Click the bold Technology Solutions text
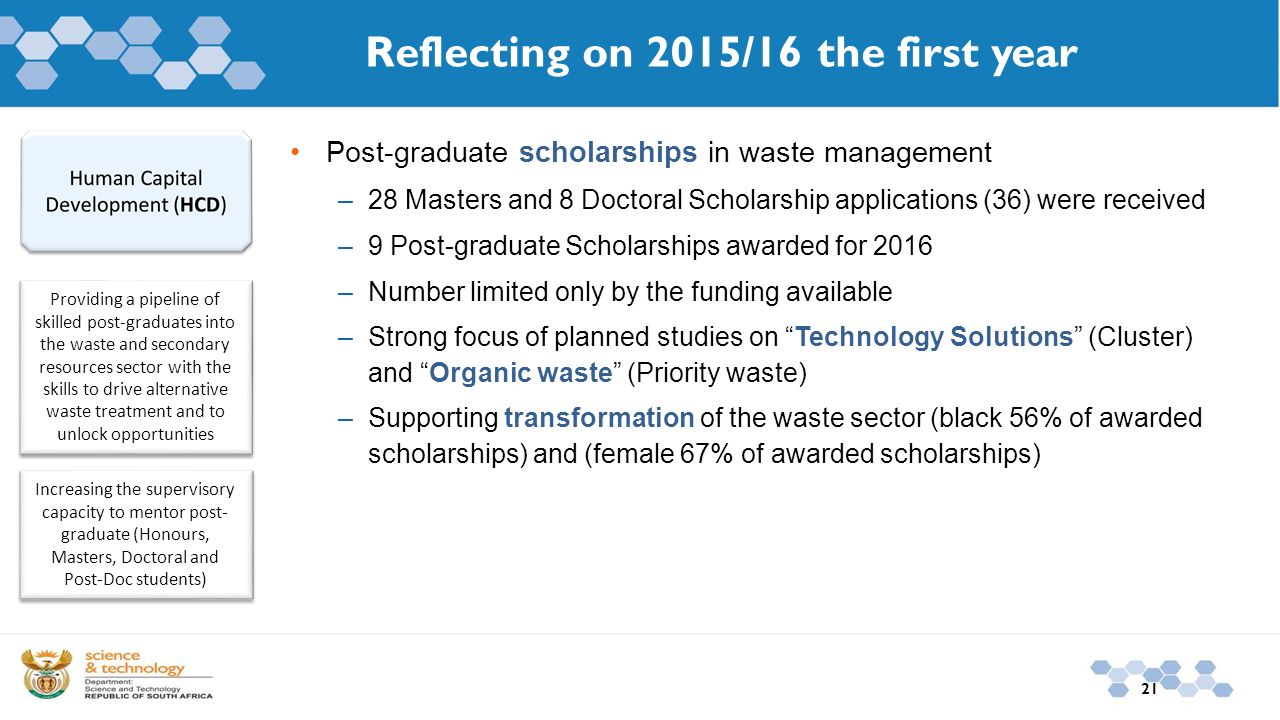The height and width of the screenshot is (720, 1280). coord(934,337)
